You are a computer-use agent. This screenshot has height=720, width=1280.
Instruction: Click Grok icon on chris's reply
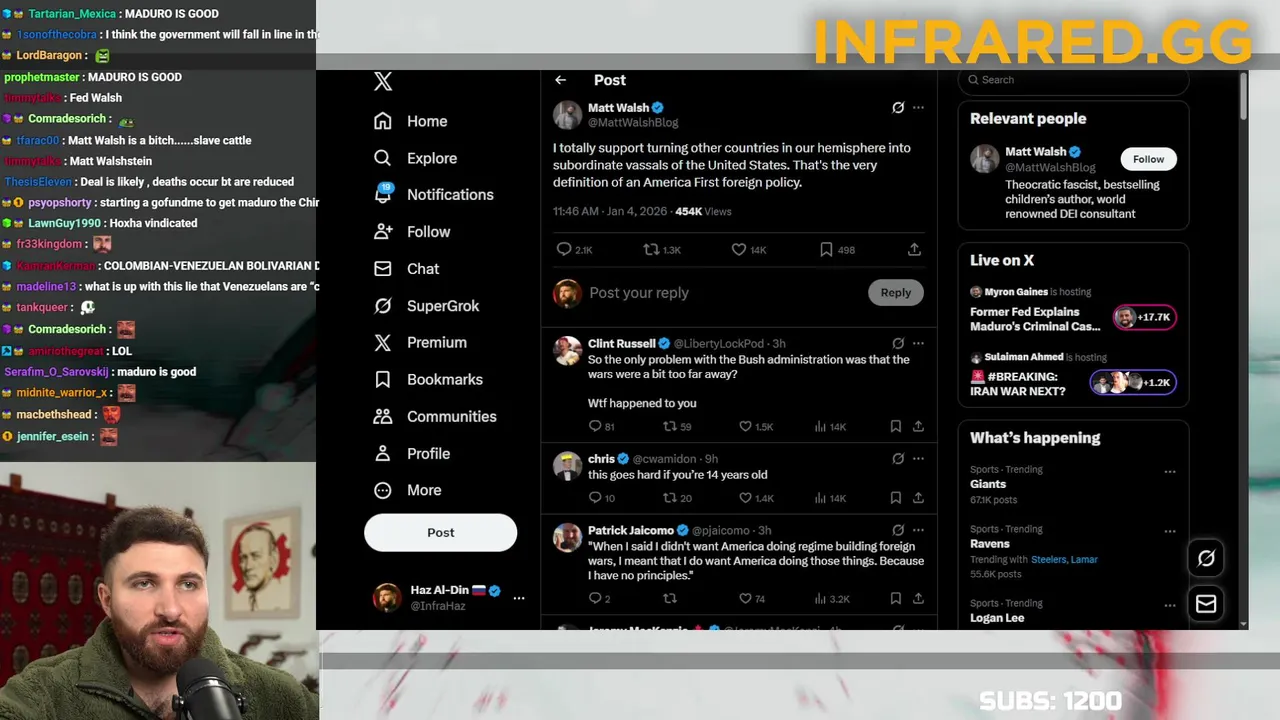(898, 458)
